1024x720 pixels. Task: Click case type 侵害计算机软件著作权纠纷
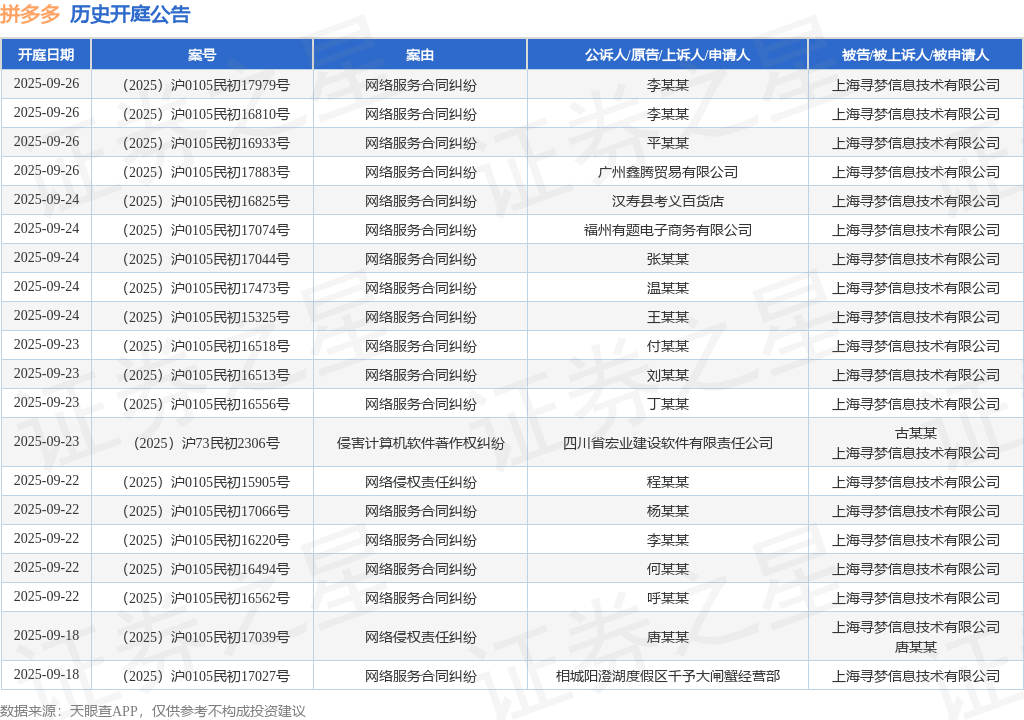pyautogui.click(x=420, y=443)
